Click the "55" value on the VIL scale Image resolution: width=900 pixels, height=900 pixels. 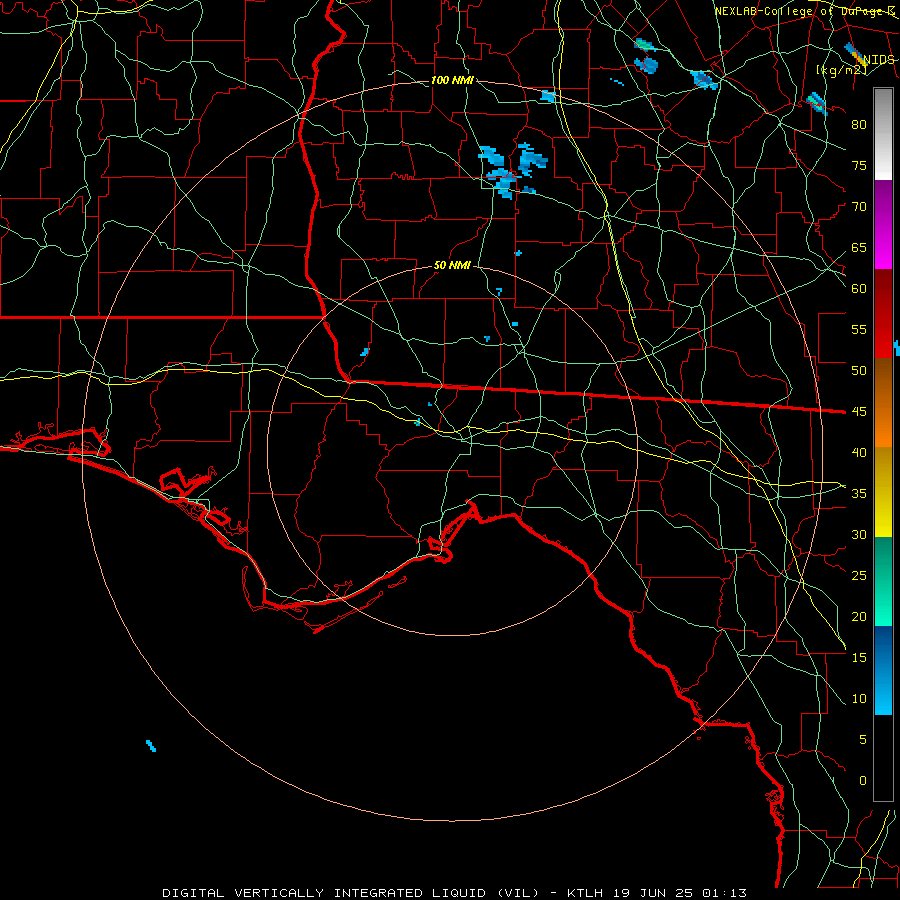[x=859, y=329]
